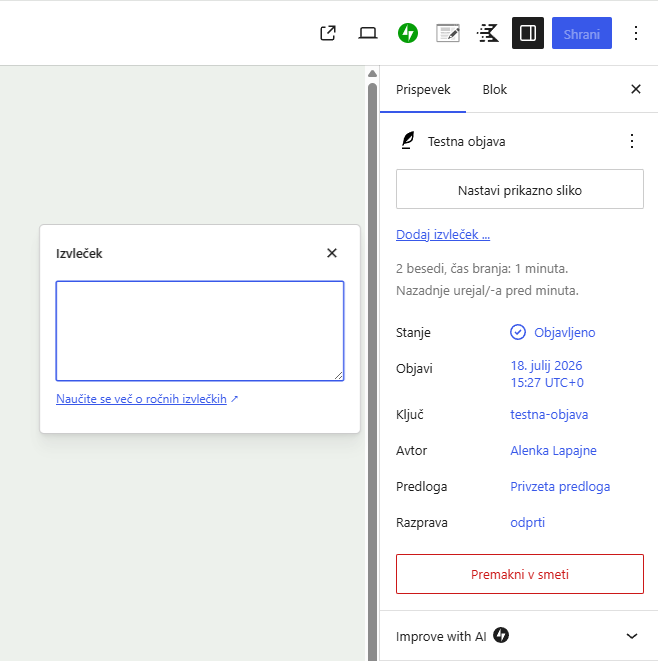Open the device preview laptop icon

(x=368, y=33)
